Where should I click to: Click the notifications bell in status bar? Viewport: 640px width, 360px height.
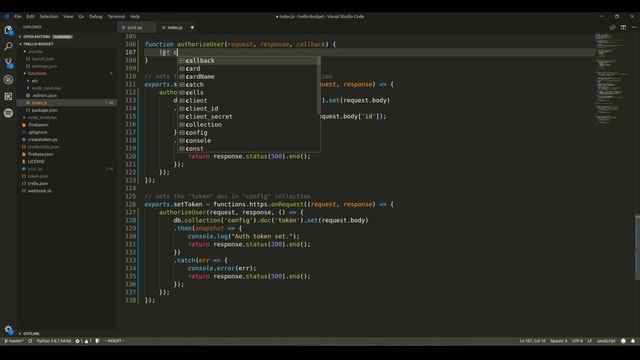(x=633, y=341)
